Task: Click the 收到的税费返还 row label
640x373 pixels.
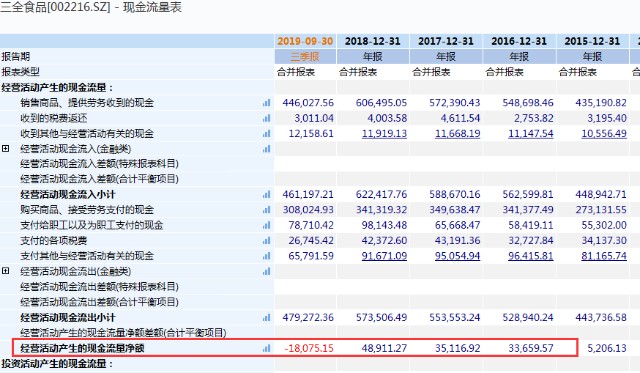Action: click(53, 118)
